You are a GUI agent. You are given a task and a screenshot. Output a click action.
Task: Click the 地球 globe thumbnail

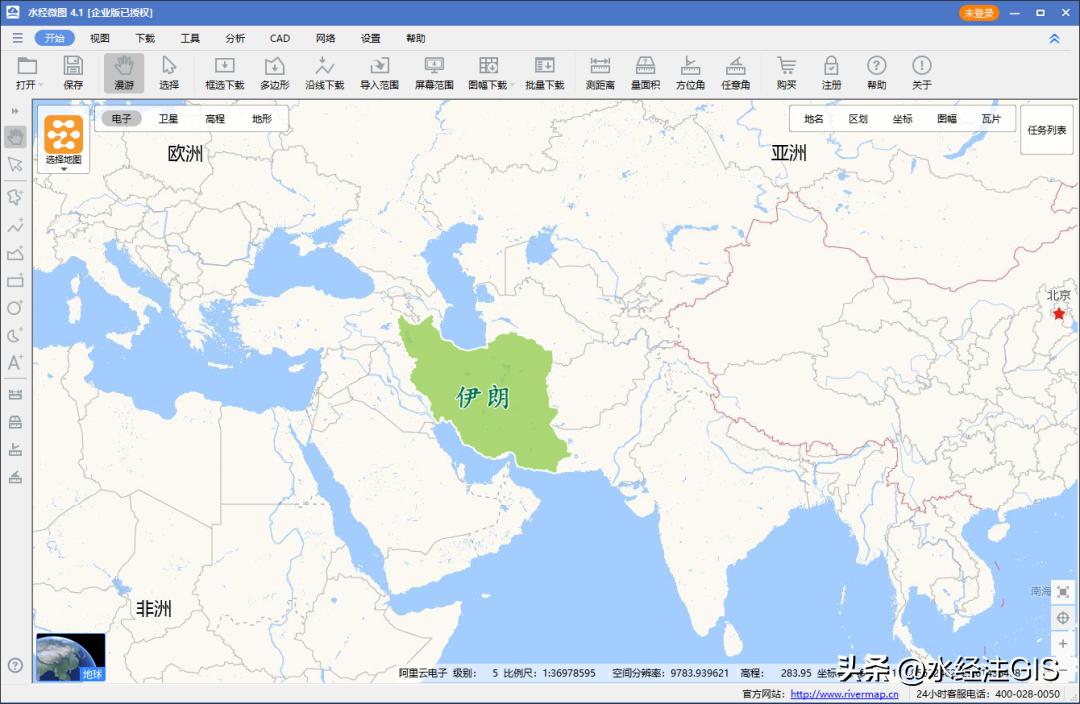tap(71, 657)
